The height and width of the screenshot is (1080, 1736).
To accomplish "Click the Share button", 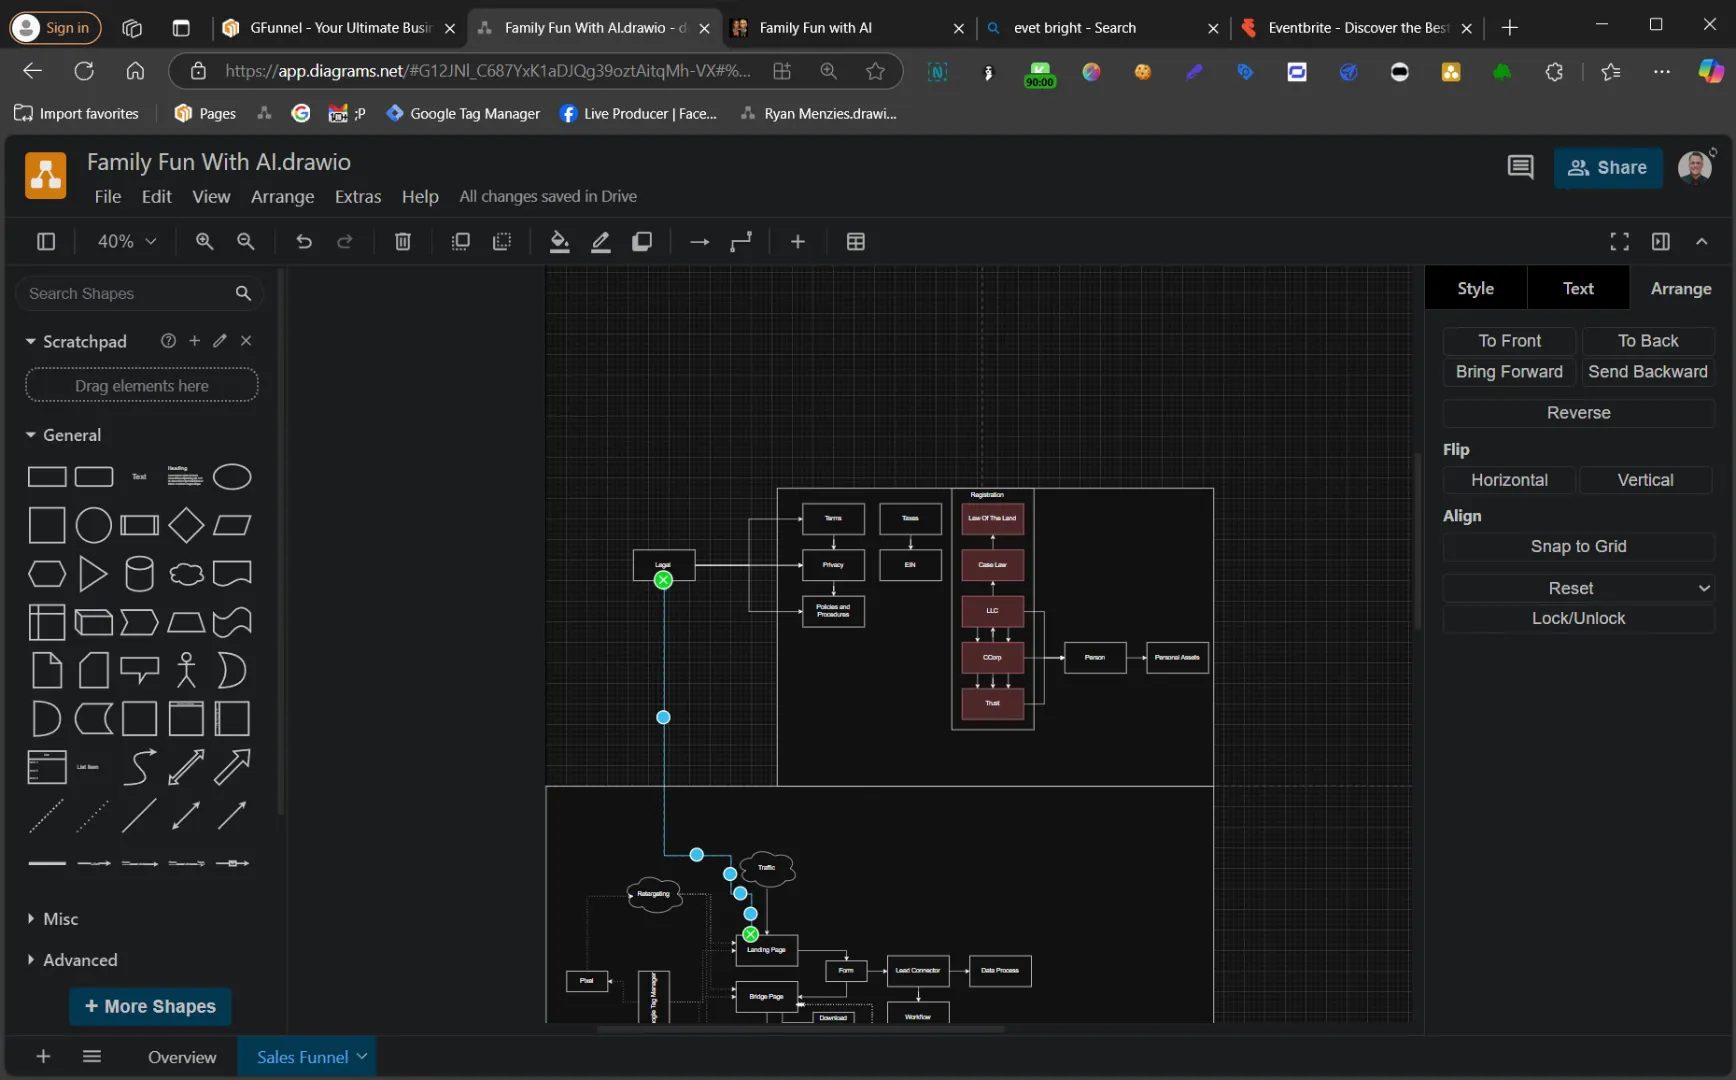I will (1608, 167).
